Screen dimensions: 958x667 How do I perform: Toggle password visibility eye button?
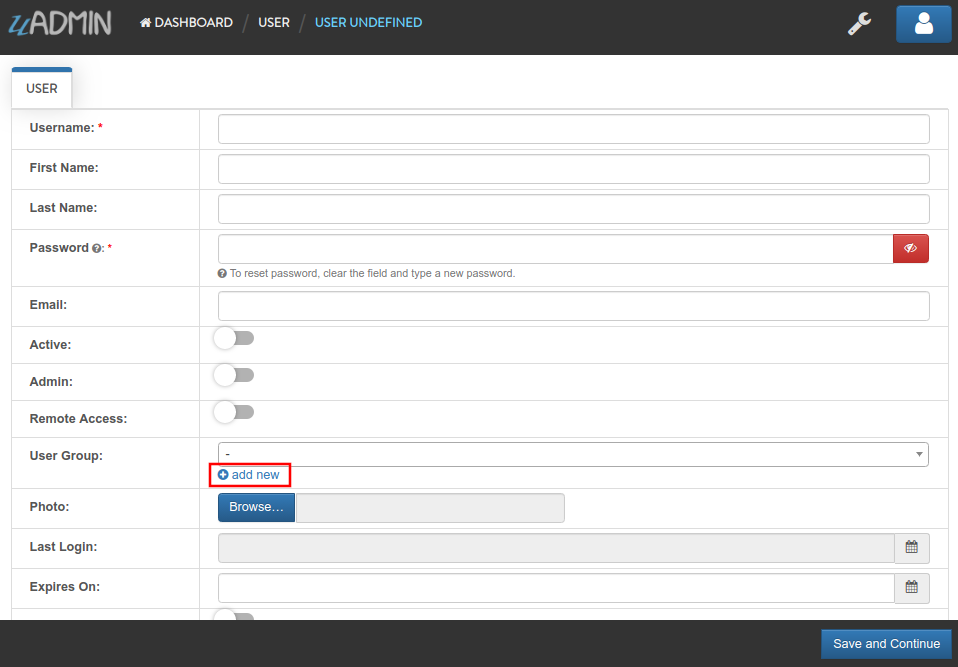[x=910, y=249]
